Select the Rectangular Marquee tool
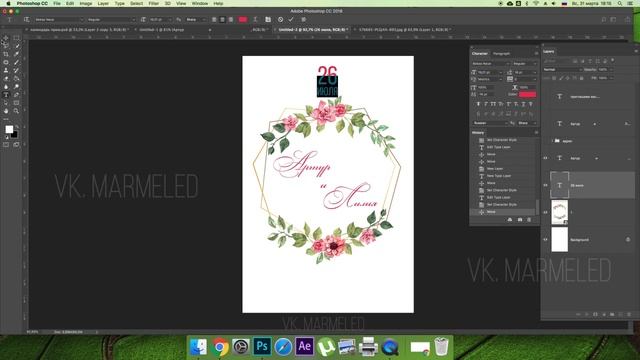This screenshot has width=640, height=360. pyautogui.click(x=16, y=38)
